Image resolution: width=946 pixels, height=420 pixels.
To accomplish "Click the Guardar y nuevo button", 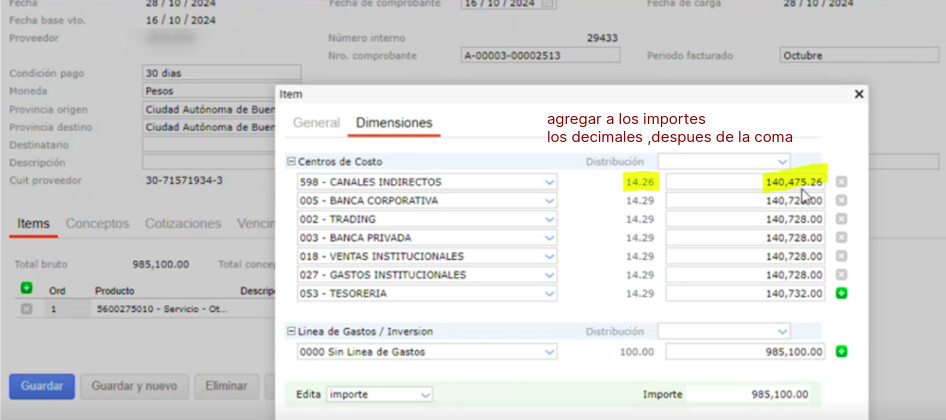I will 134,386.
